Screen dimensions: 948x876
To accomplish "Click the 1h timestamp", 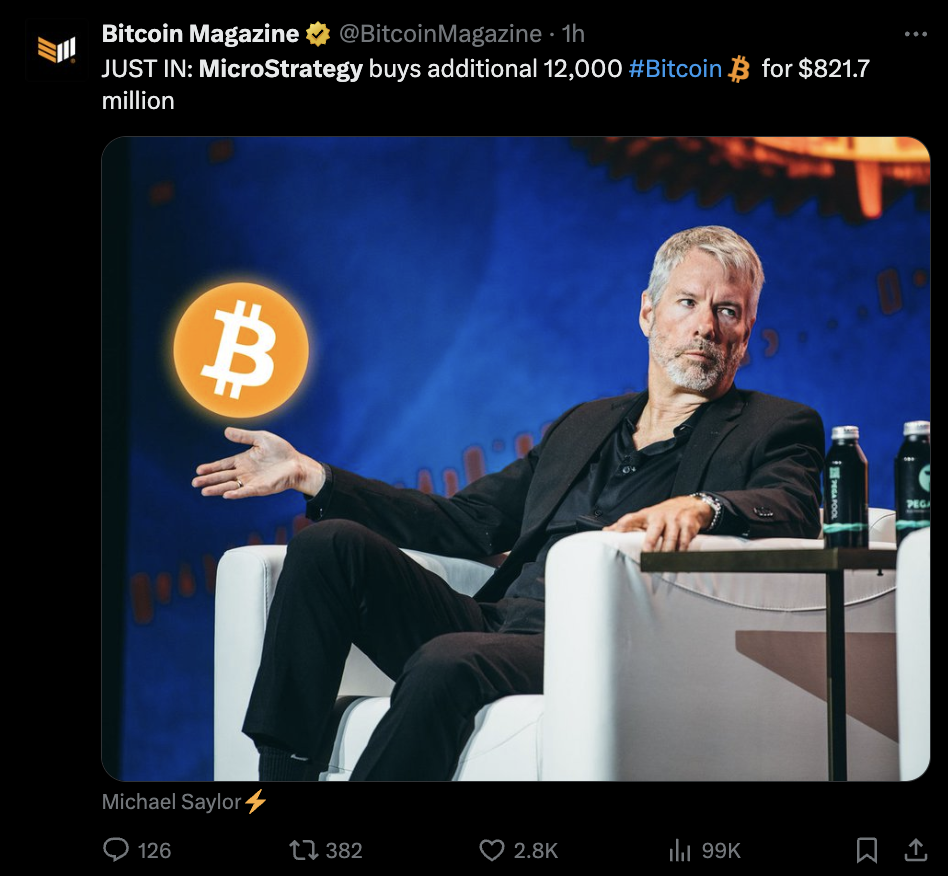I will (x=573, y=34).
